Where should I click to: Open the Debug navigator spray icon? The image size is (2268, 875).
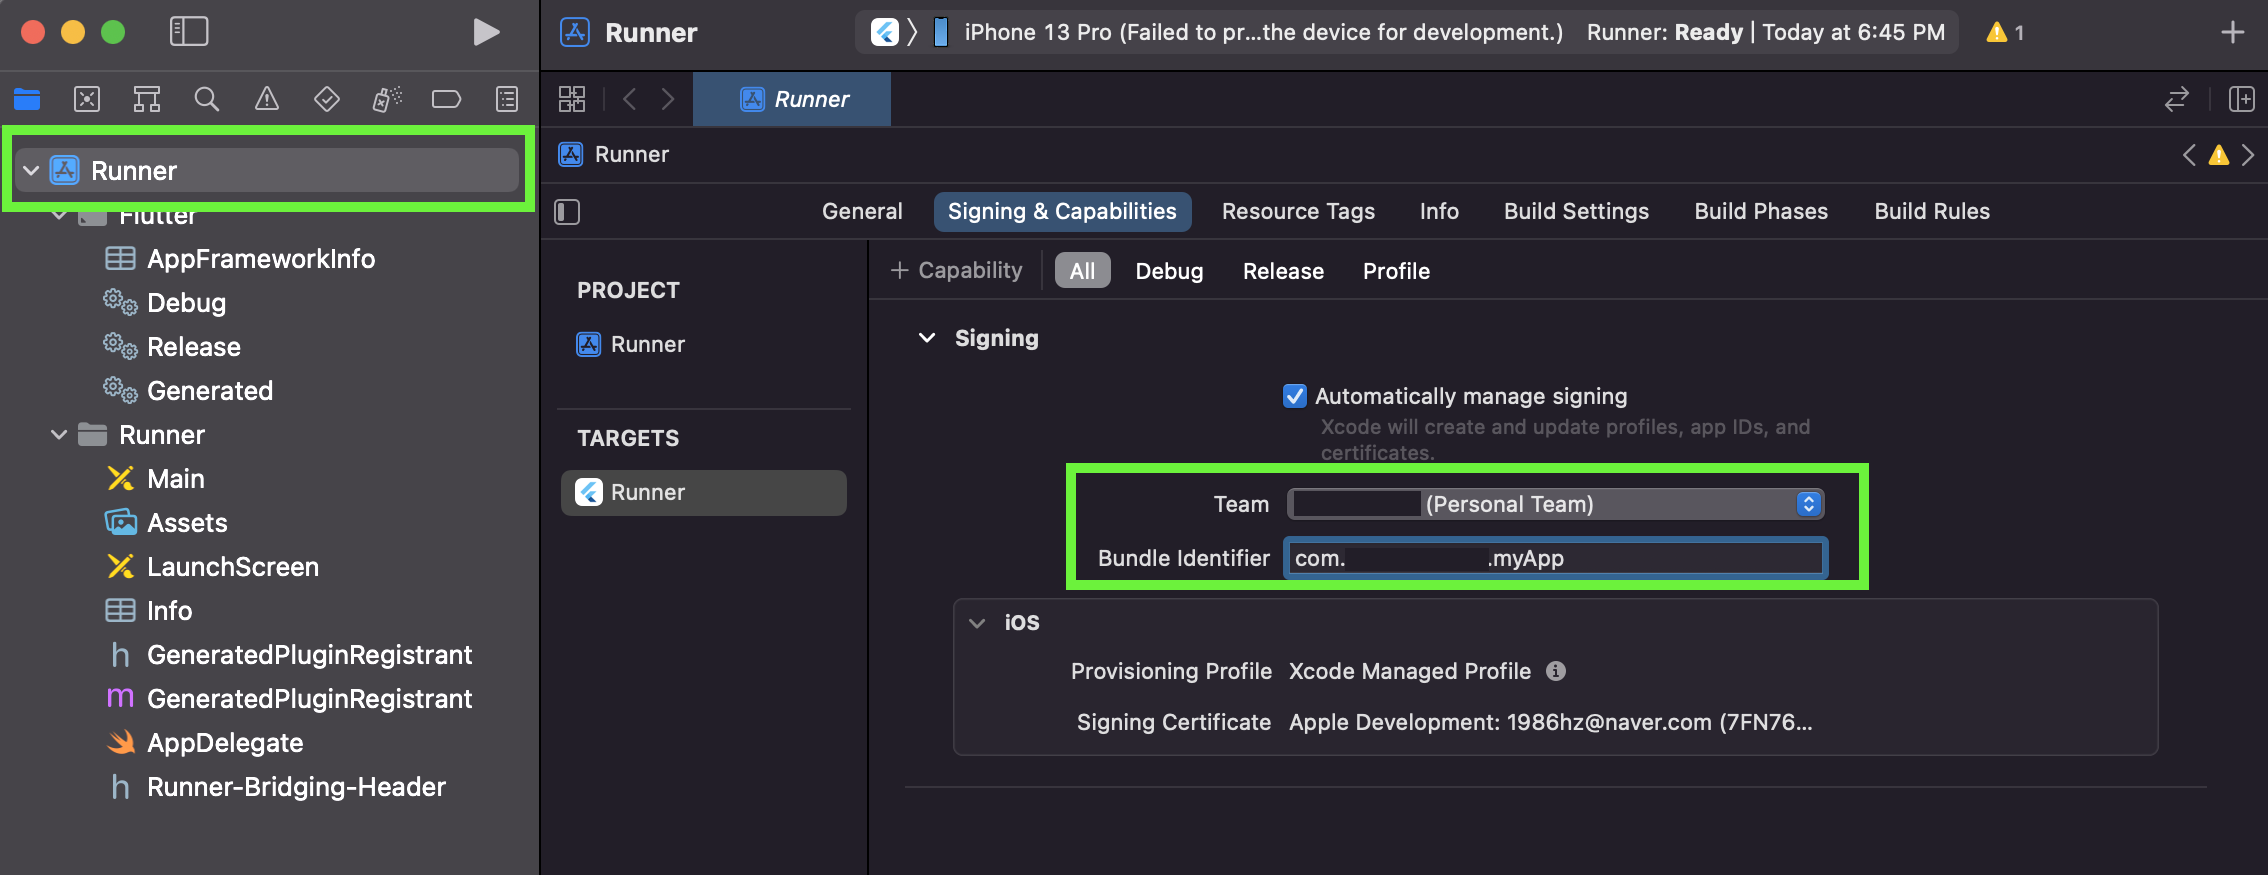click(387, 99)
